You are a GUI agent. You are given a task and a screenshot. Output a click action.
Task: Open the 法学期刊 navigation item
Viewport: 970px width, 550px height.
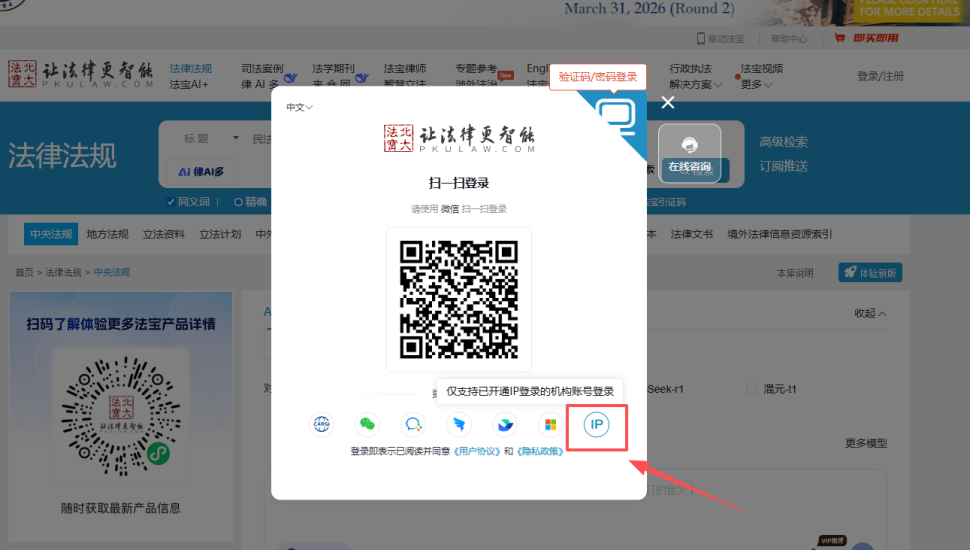333,69
